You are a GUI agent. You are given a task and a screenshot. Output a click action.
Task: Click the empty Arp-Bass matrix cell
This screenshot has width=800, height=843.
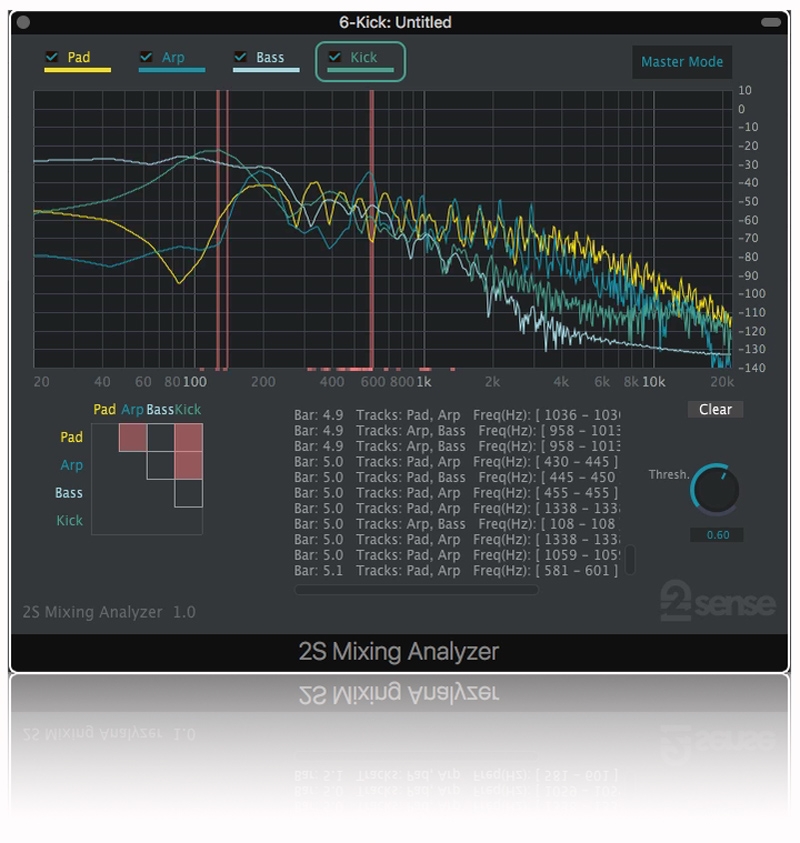pyautogui.click(x=161, y=466)
